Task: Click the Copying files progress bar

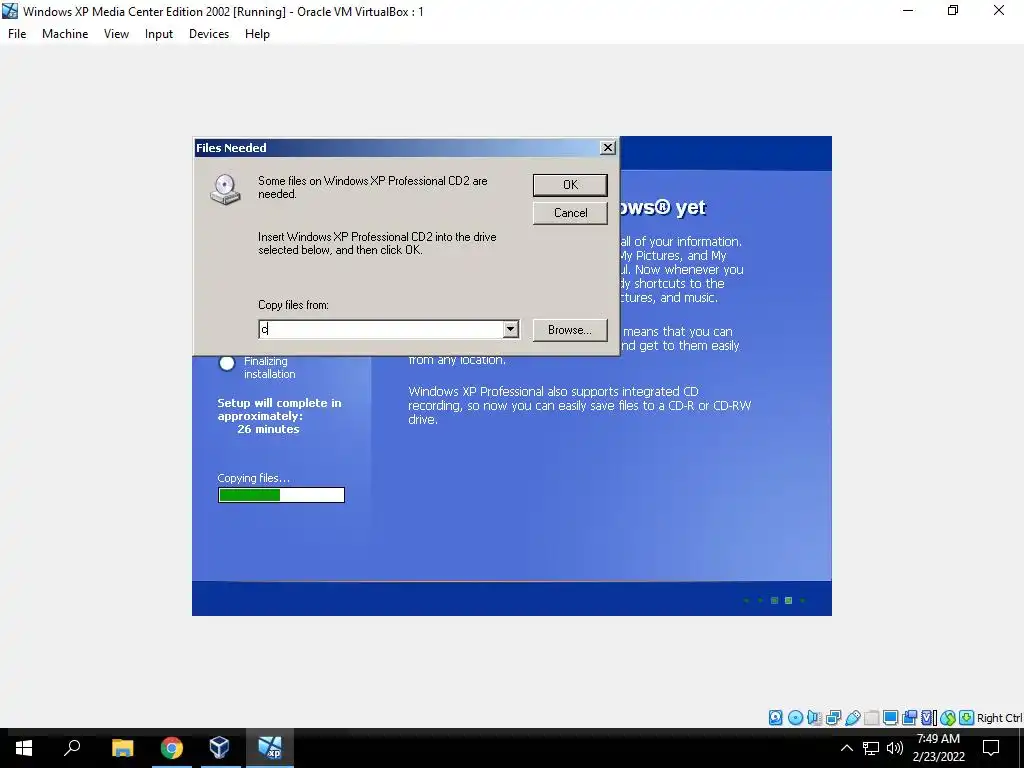Action: pos(281,495)
